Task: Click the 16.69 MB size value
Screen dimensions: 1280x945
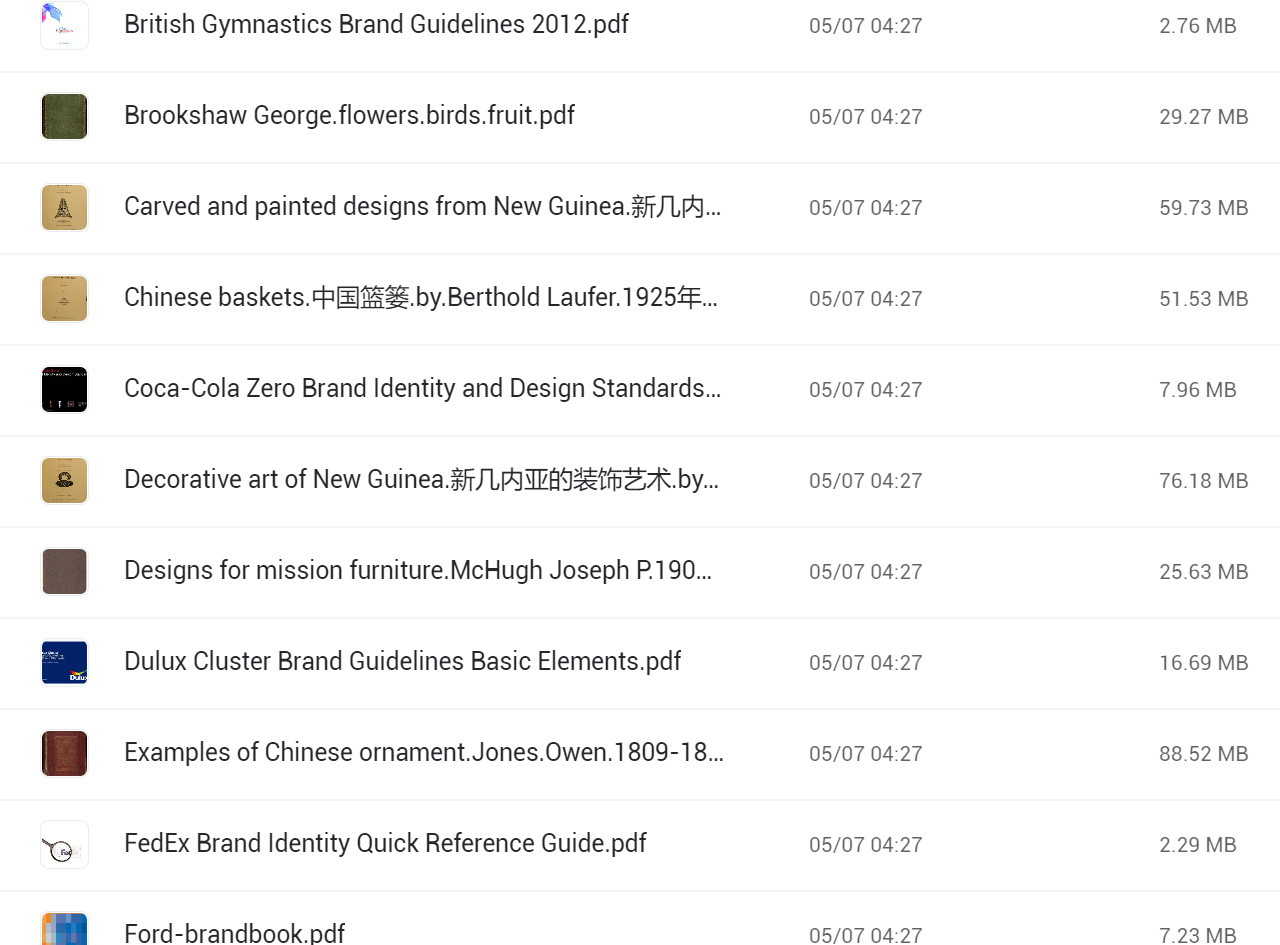Action: click(1204, 663)
